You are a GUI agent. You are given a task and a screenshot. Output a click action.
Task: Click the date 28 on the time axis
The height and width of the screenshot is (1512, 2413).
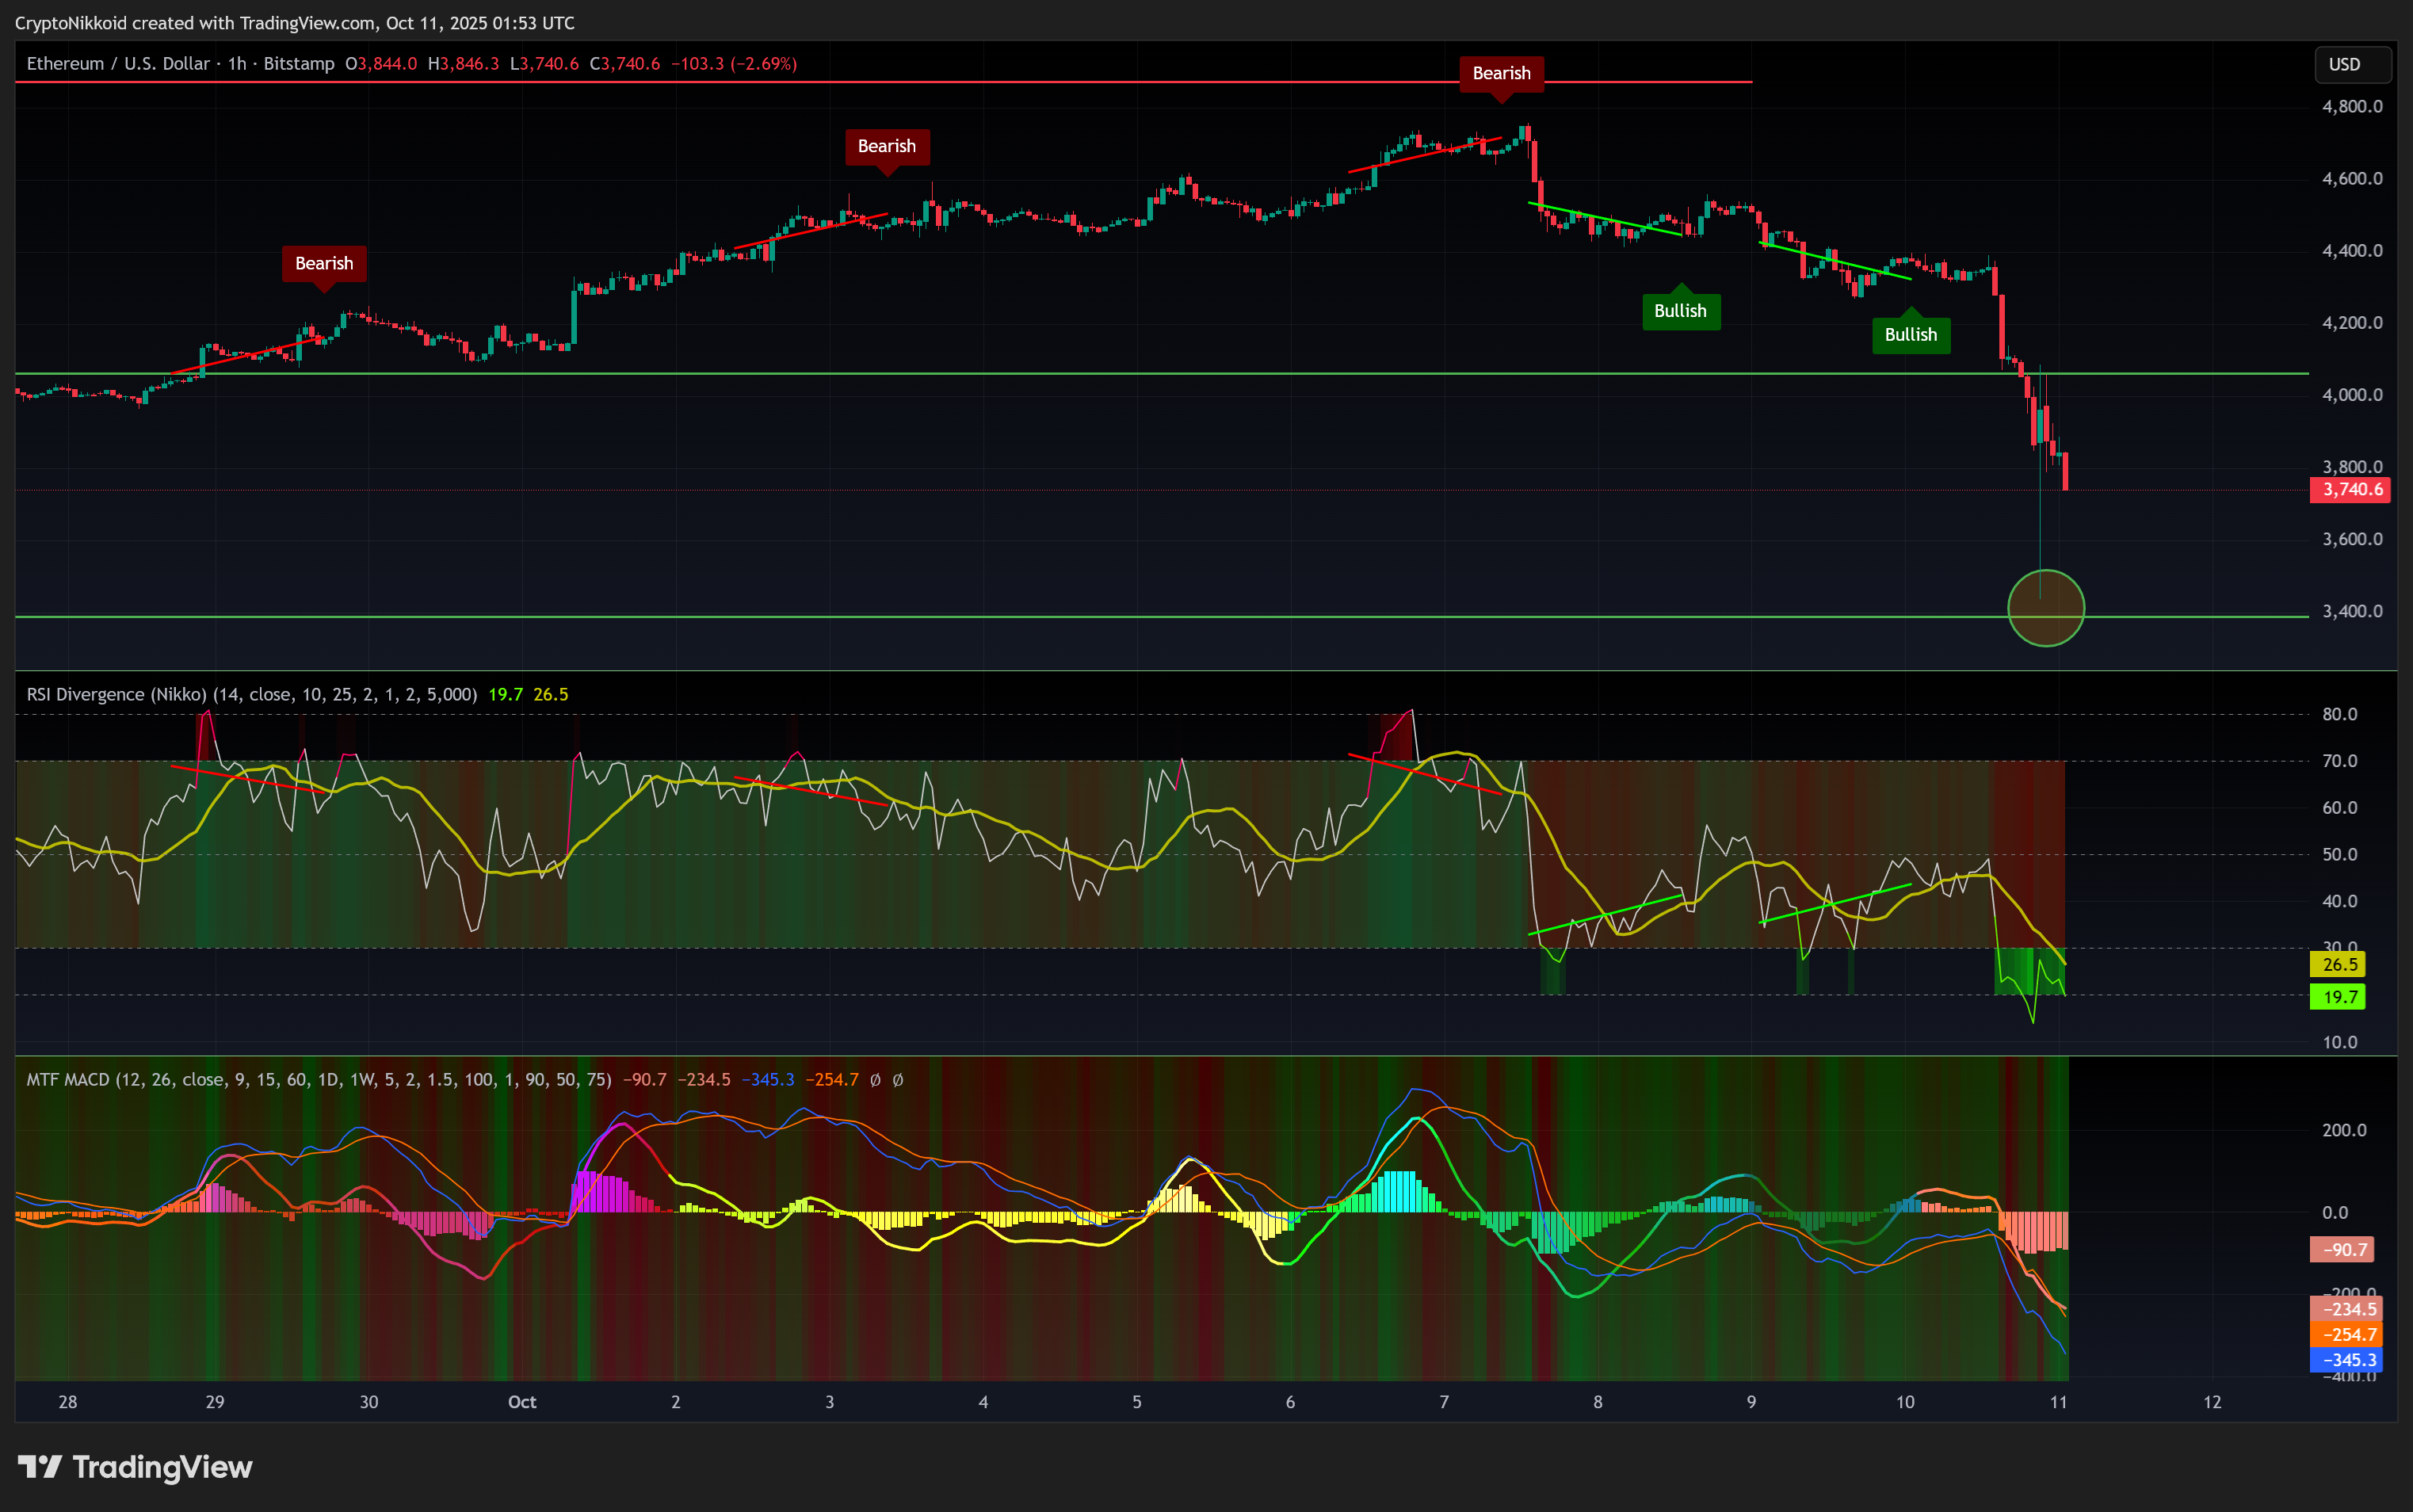[68, 1402]
